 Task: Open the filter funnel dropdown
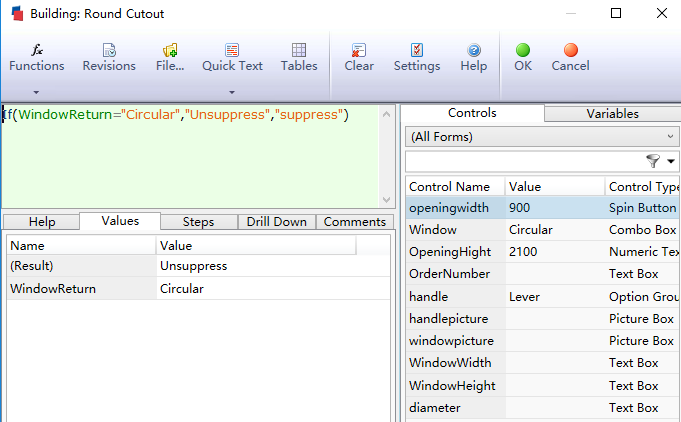(x=661, y=161)
